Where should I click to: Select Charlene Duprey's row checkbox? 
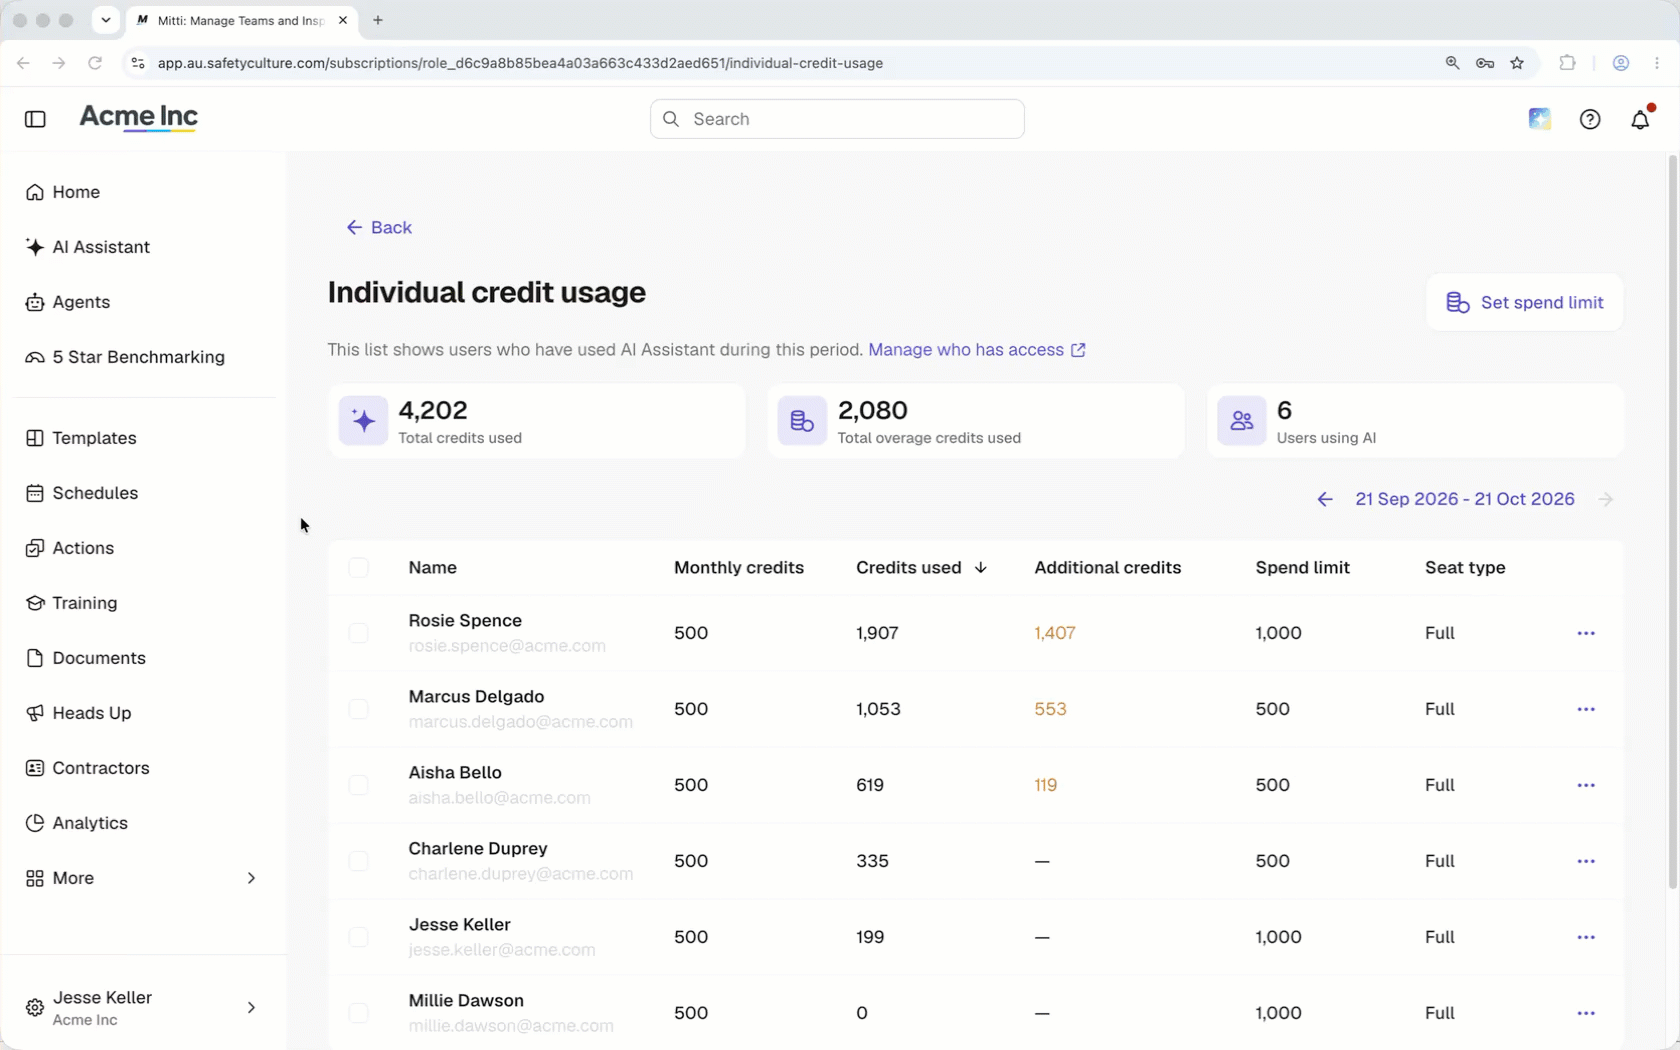coord(358,861)
